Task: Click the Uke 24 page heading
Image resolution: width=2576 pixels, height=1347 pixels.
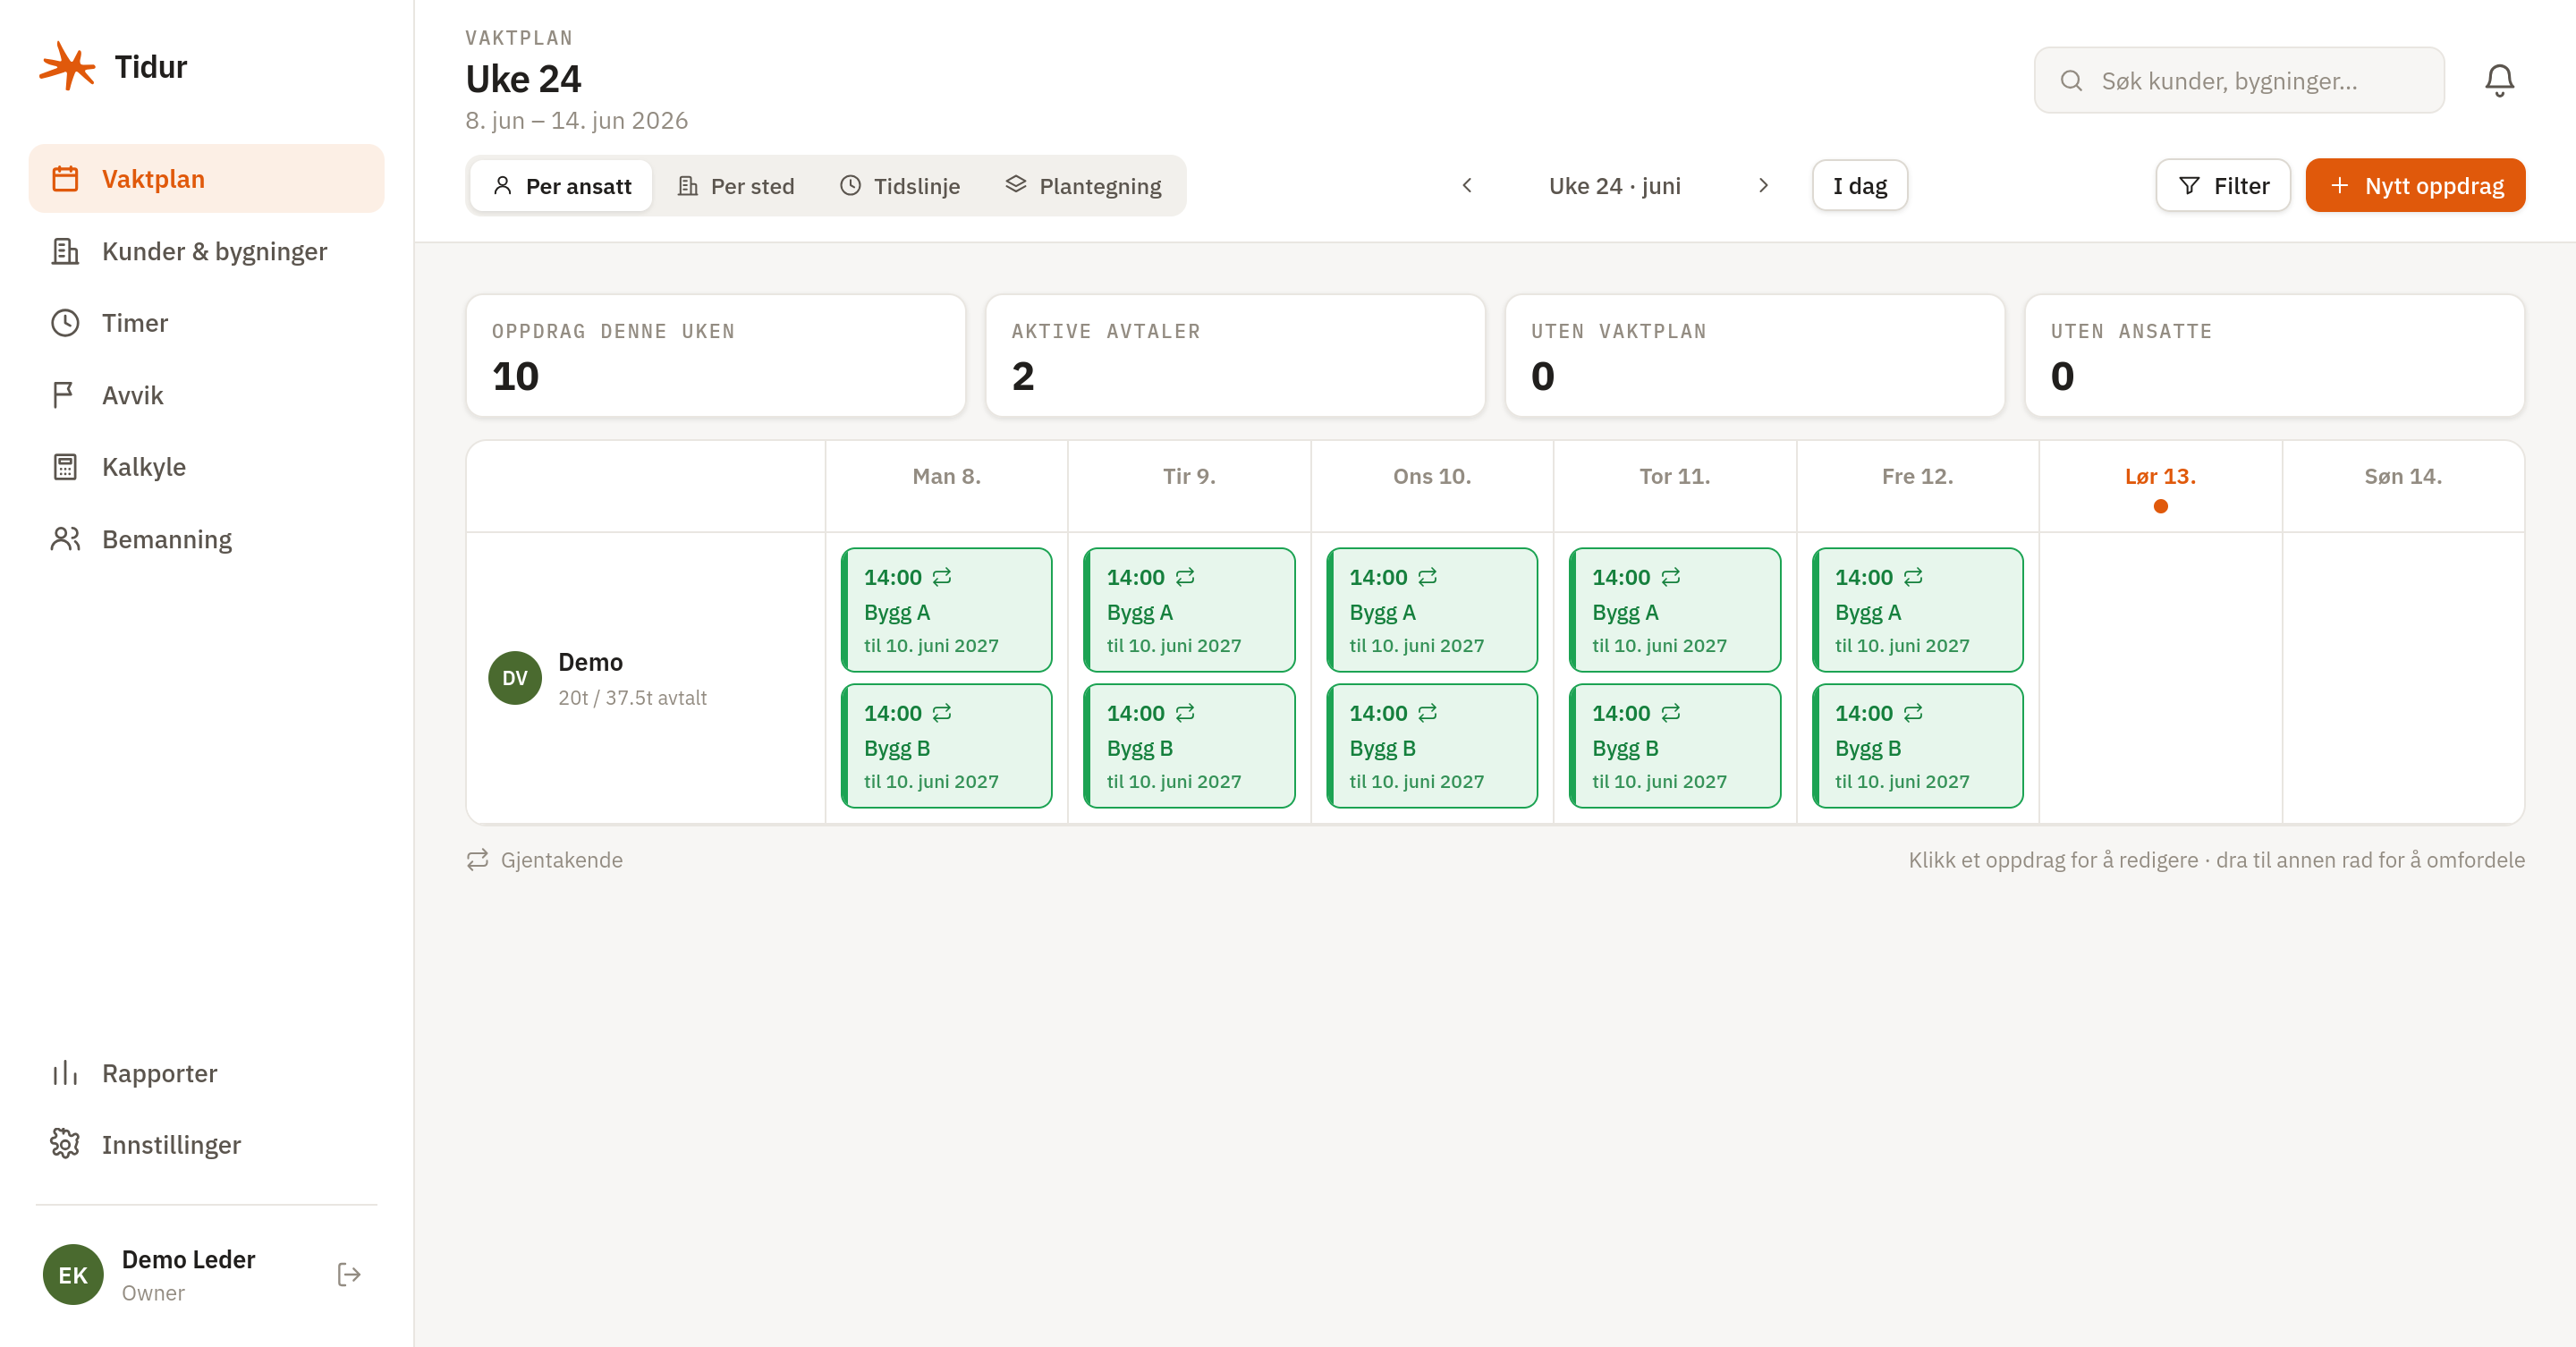Action: (x=523, y=79)
